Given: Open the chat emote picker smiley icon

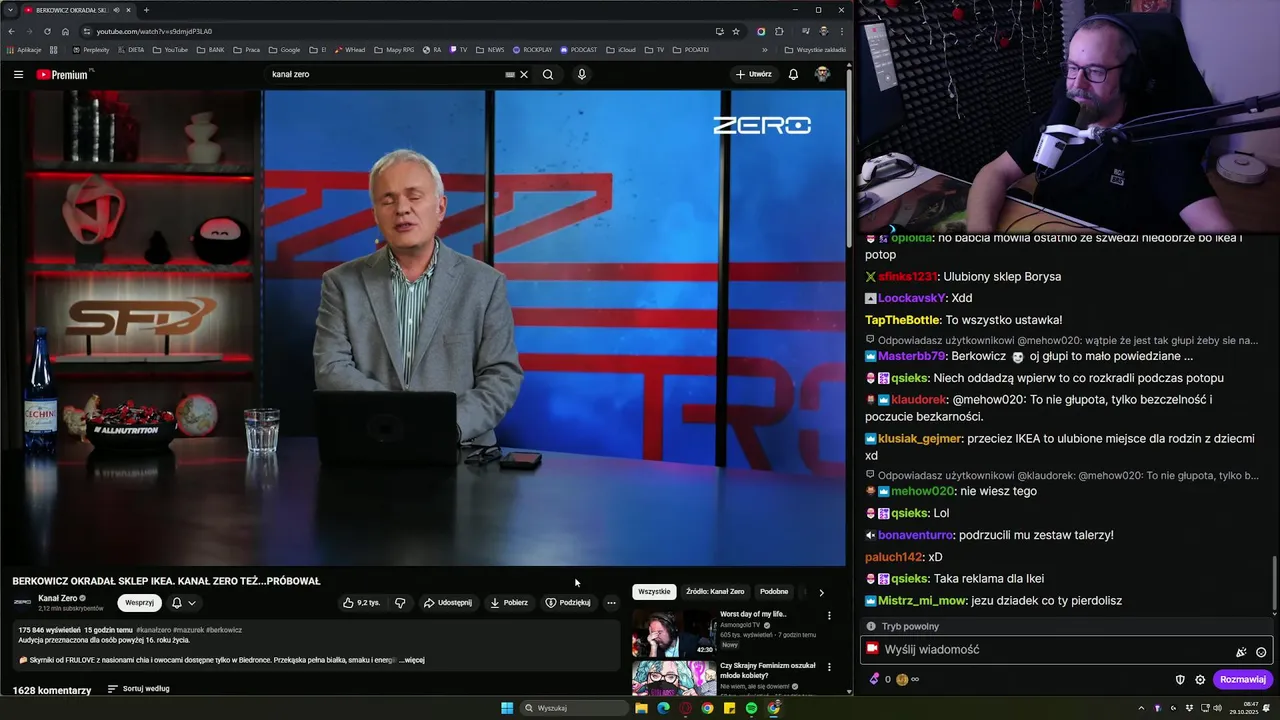Looking at the screenshot, I should [x=1261, y=652].
